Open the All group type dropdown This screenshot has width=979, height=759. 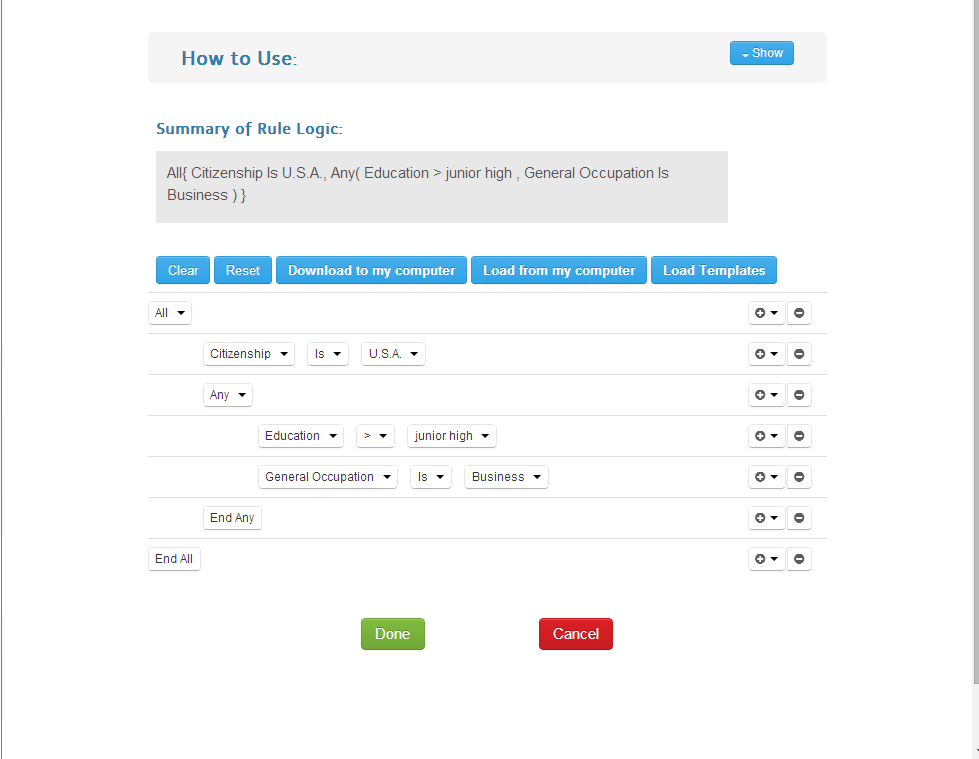pos(170,313)
